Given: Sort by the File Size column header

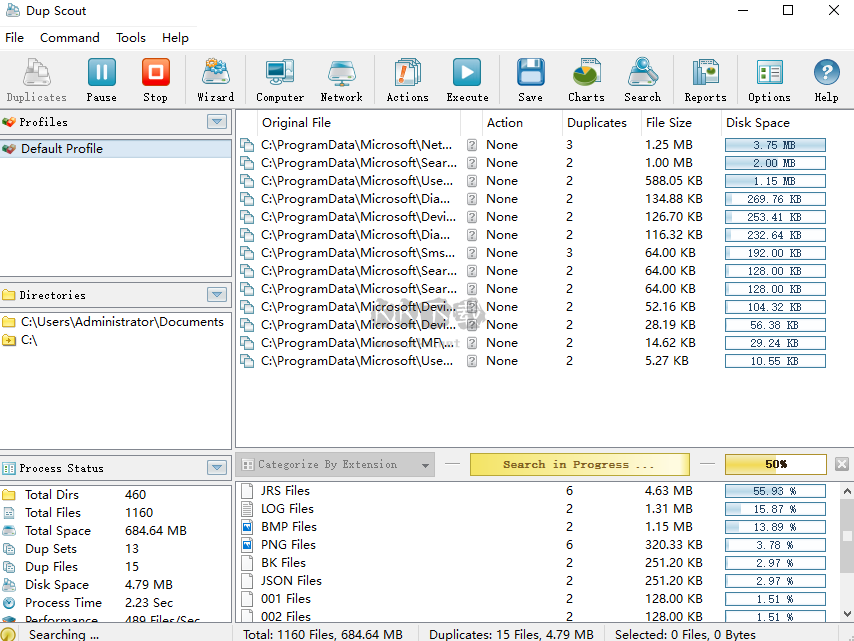Looking at the screenshot, I should pyautogui.click(x=669, y=123).
